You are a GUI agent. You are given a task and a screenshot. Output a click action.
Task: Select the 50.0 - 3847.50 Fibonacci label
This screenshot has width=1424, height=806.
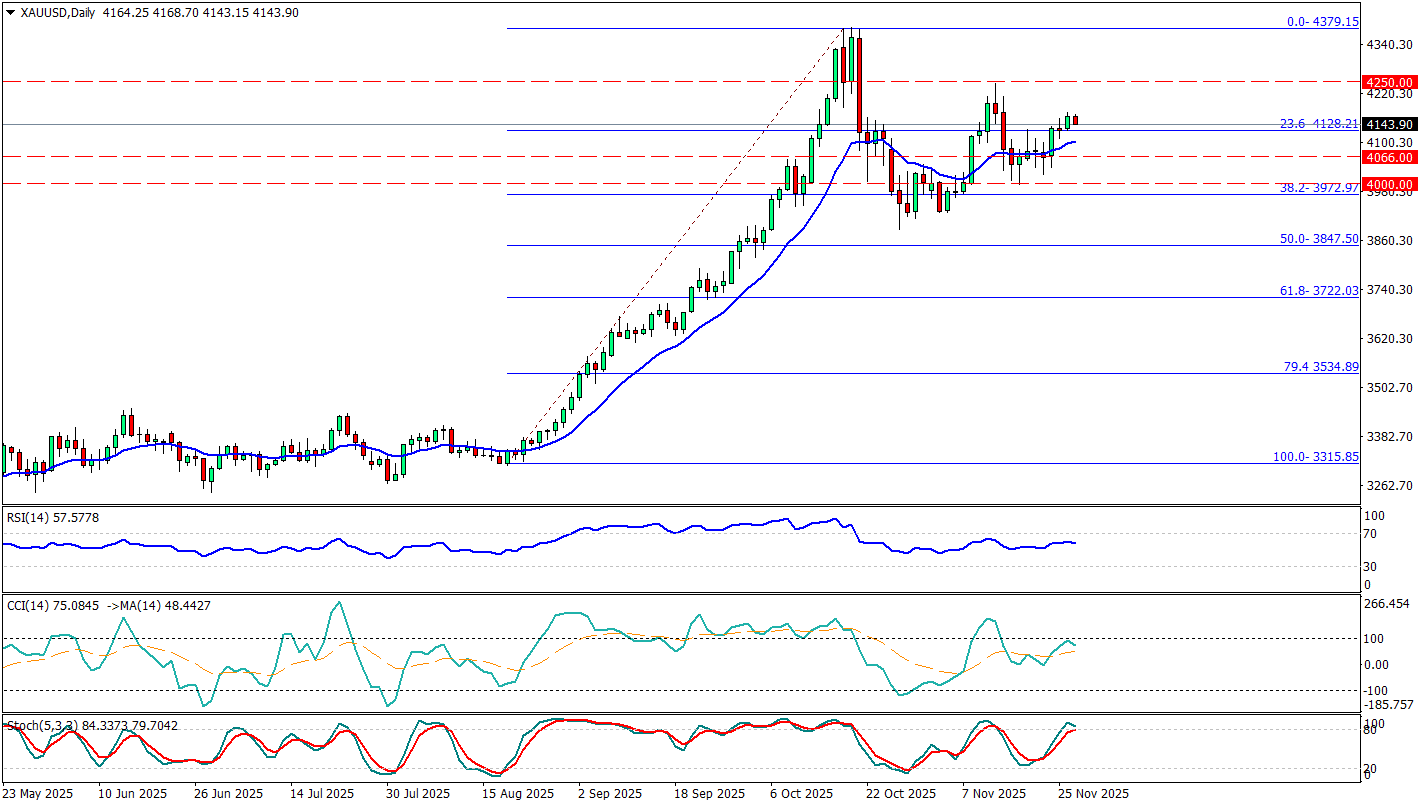[1319, 239]
